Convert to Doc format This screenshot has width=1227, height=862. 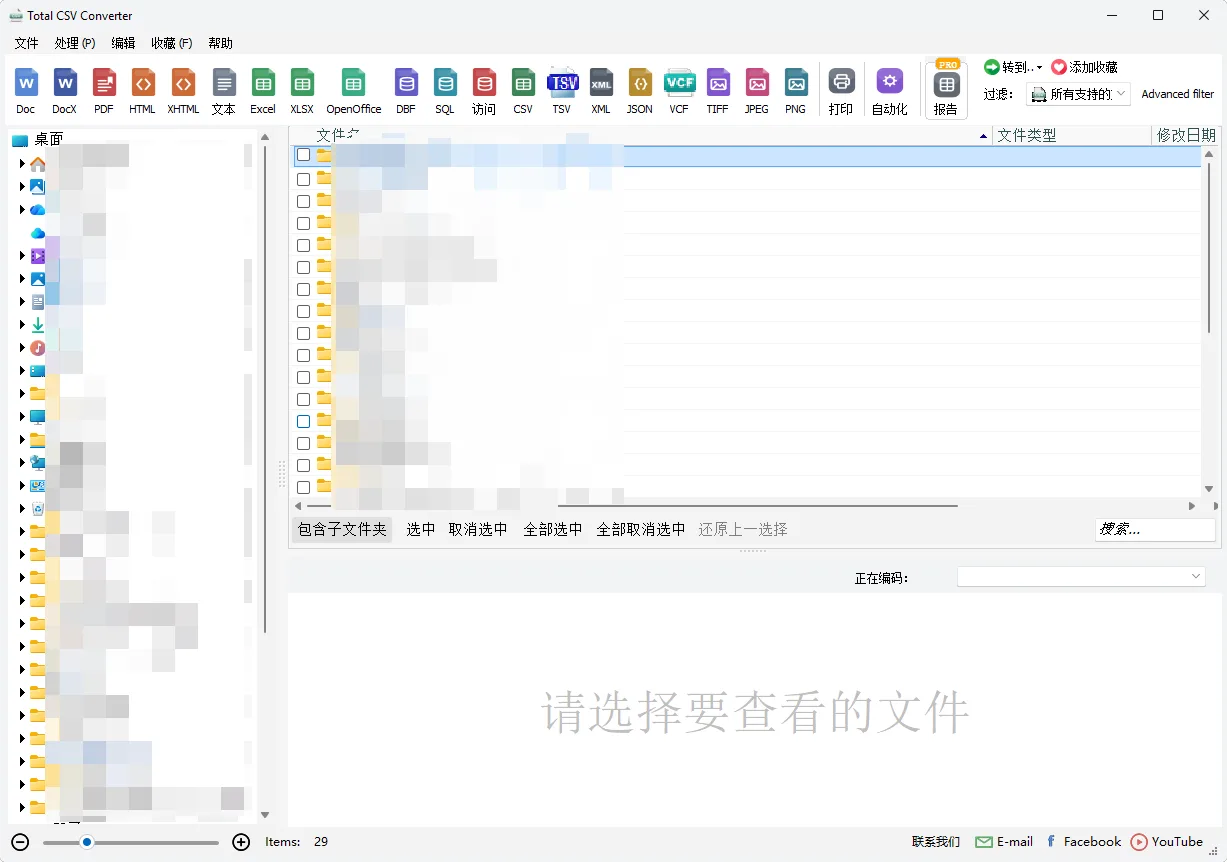tap(26, 91)
